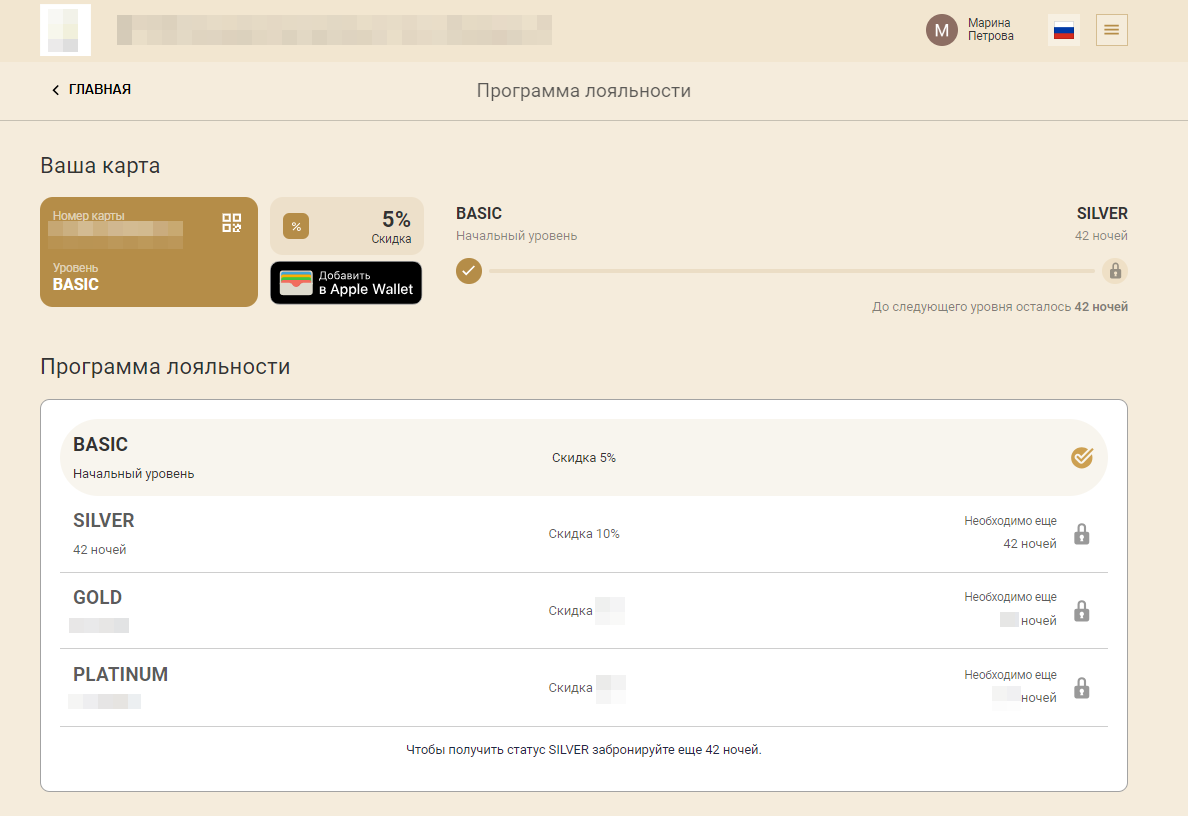Click the Чтобы получить статус SILVER note
The image size is (1188, 816).
click(583, 749)
